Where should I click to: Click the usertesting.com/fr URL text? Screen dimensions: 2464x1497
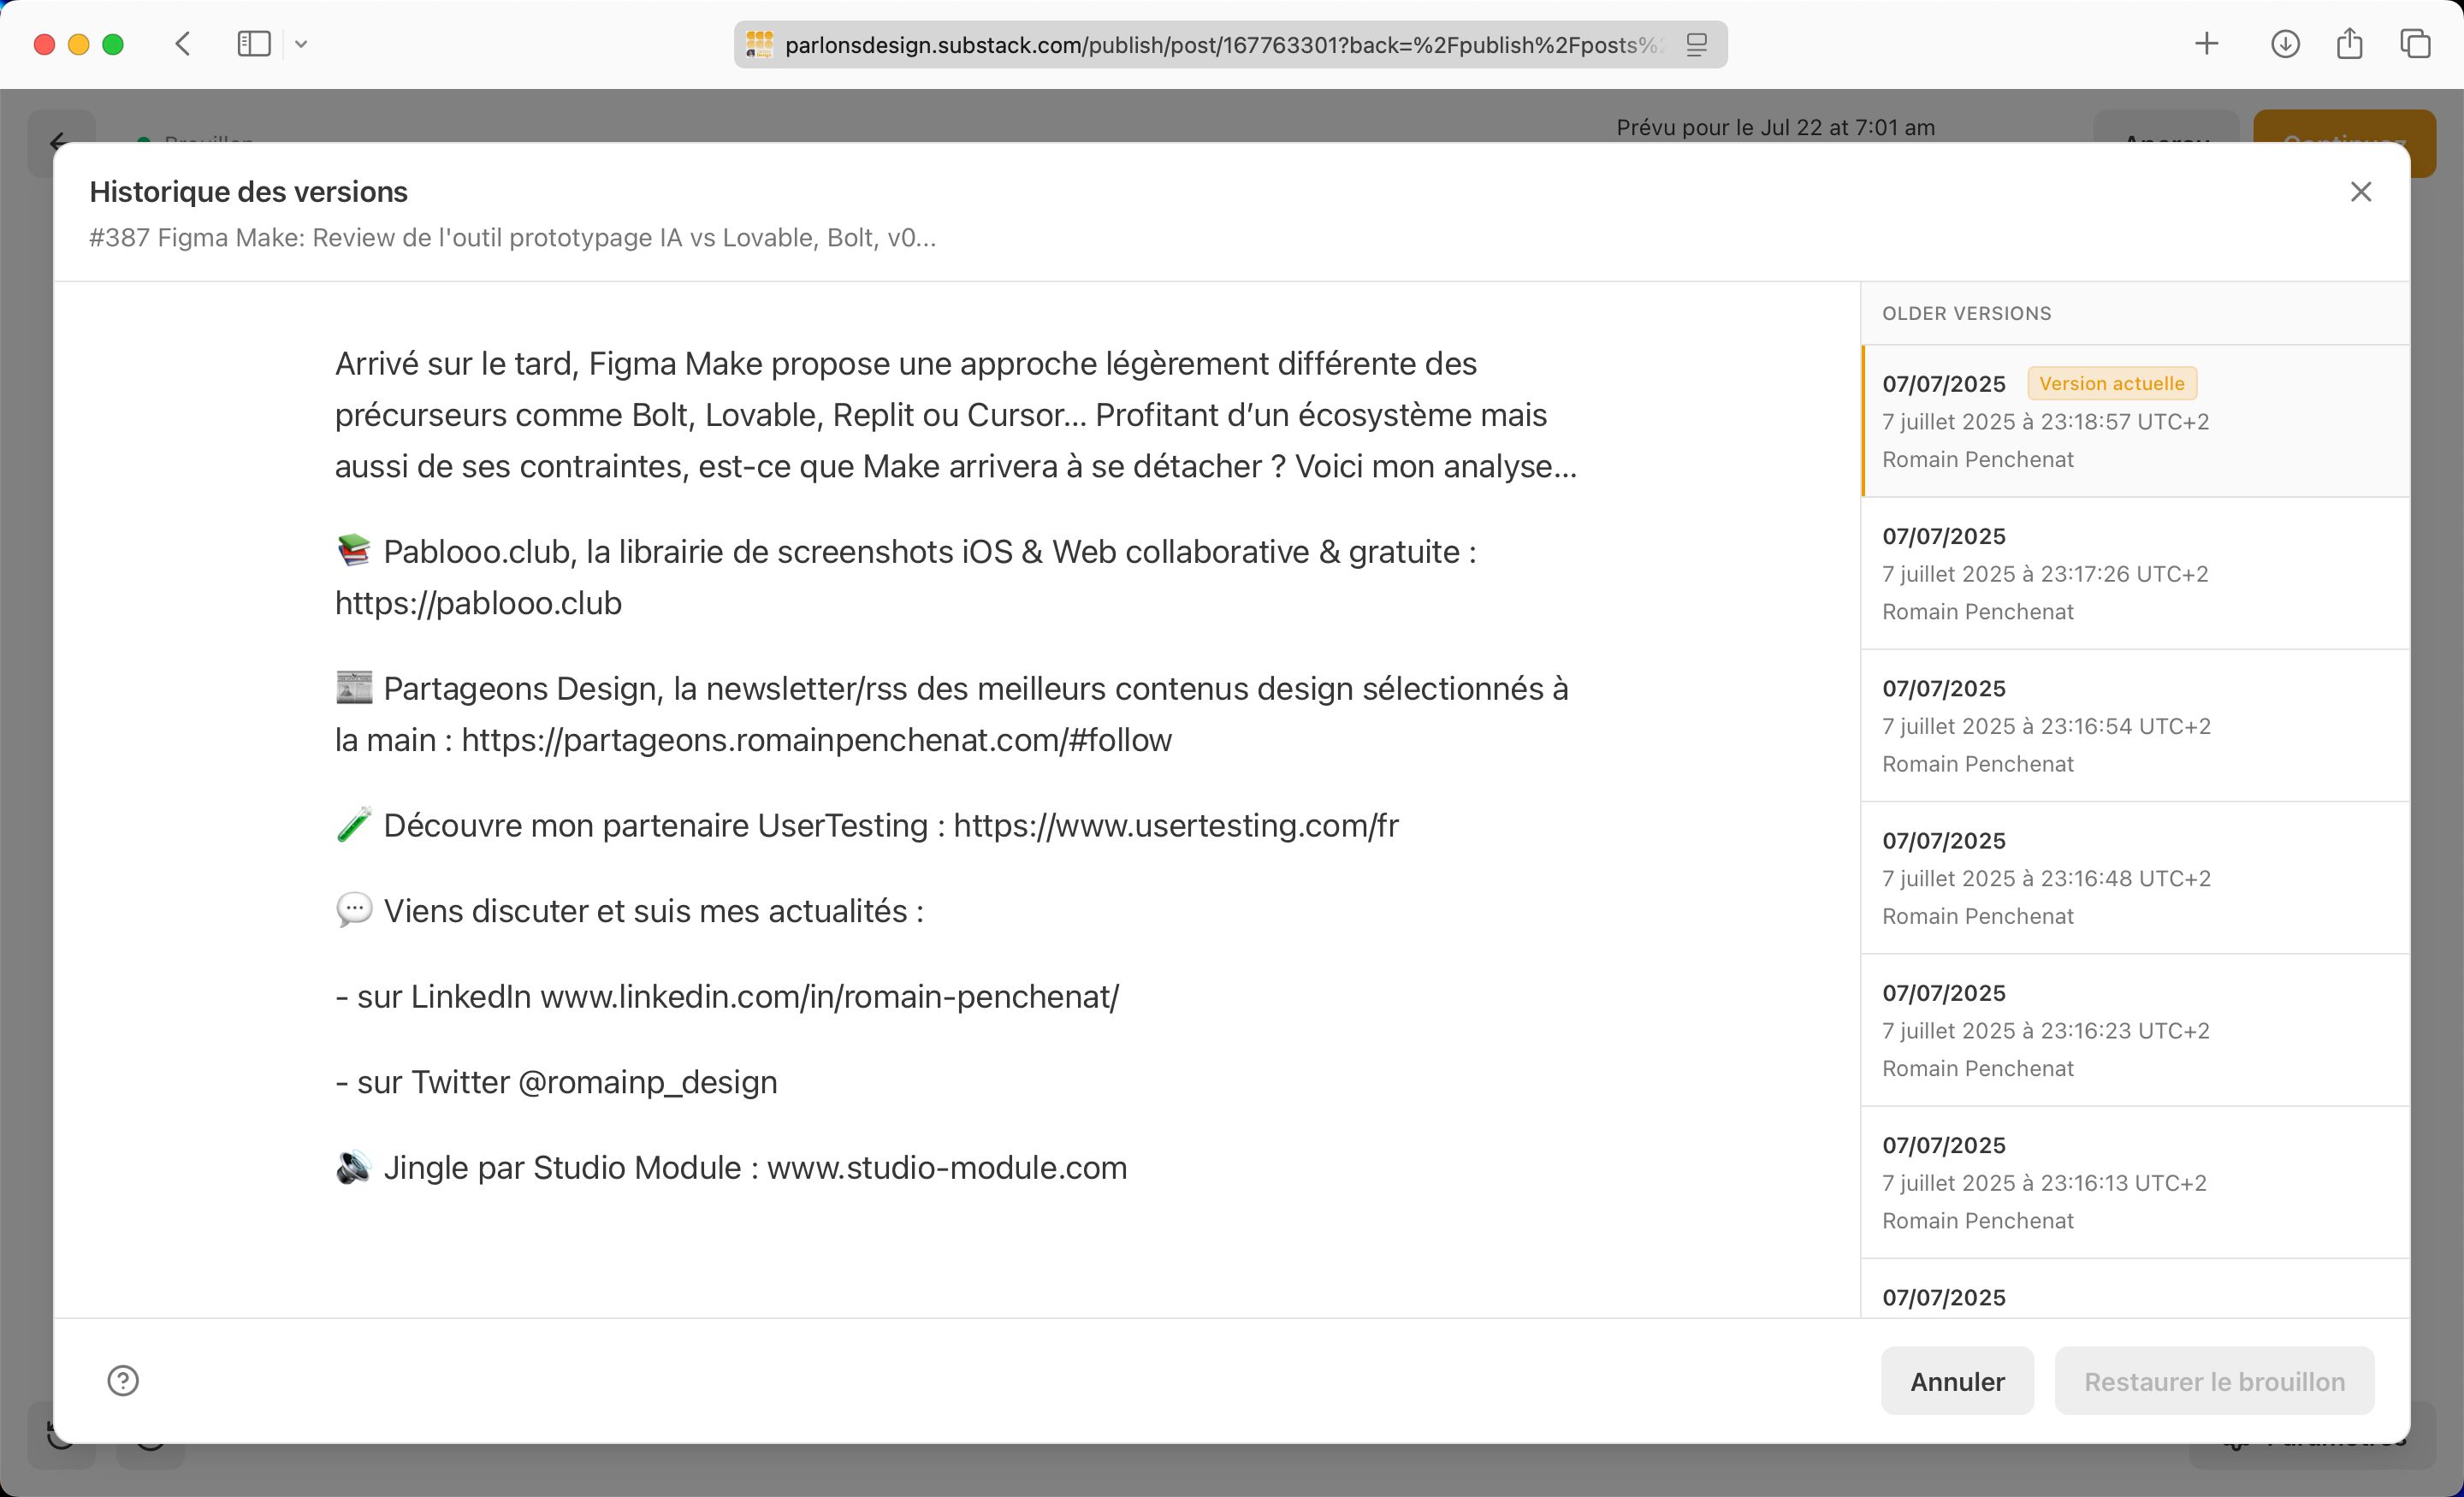pos(1175,825)
